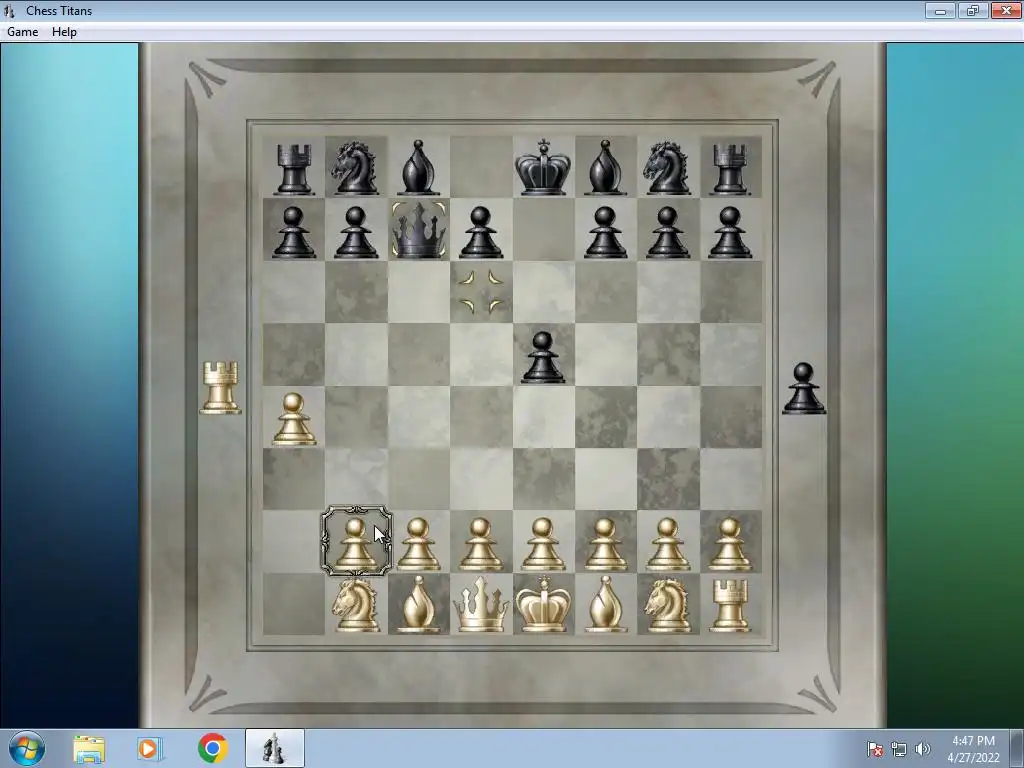Select the black rook on h8
The image size is (1024, 768).
tap(729, 170)
